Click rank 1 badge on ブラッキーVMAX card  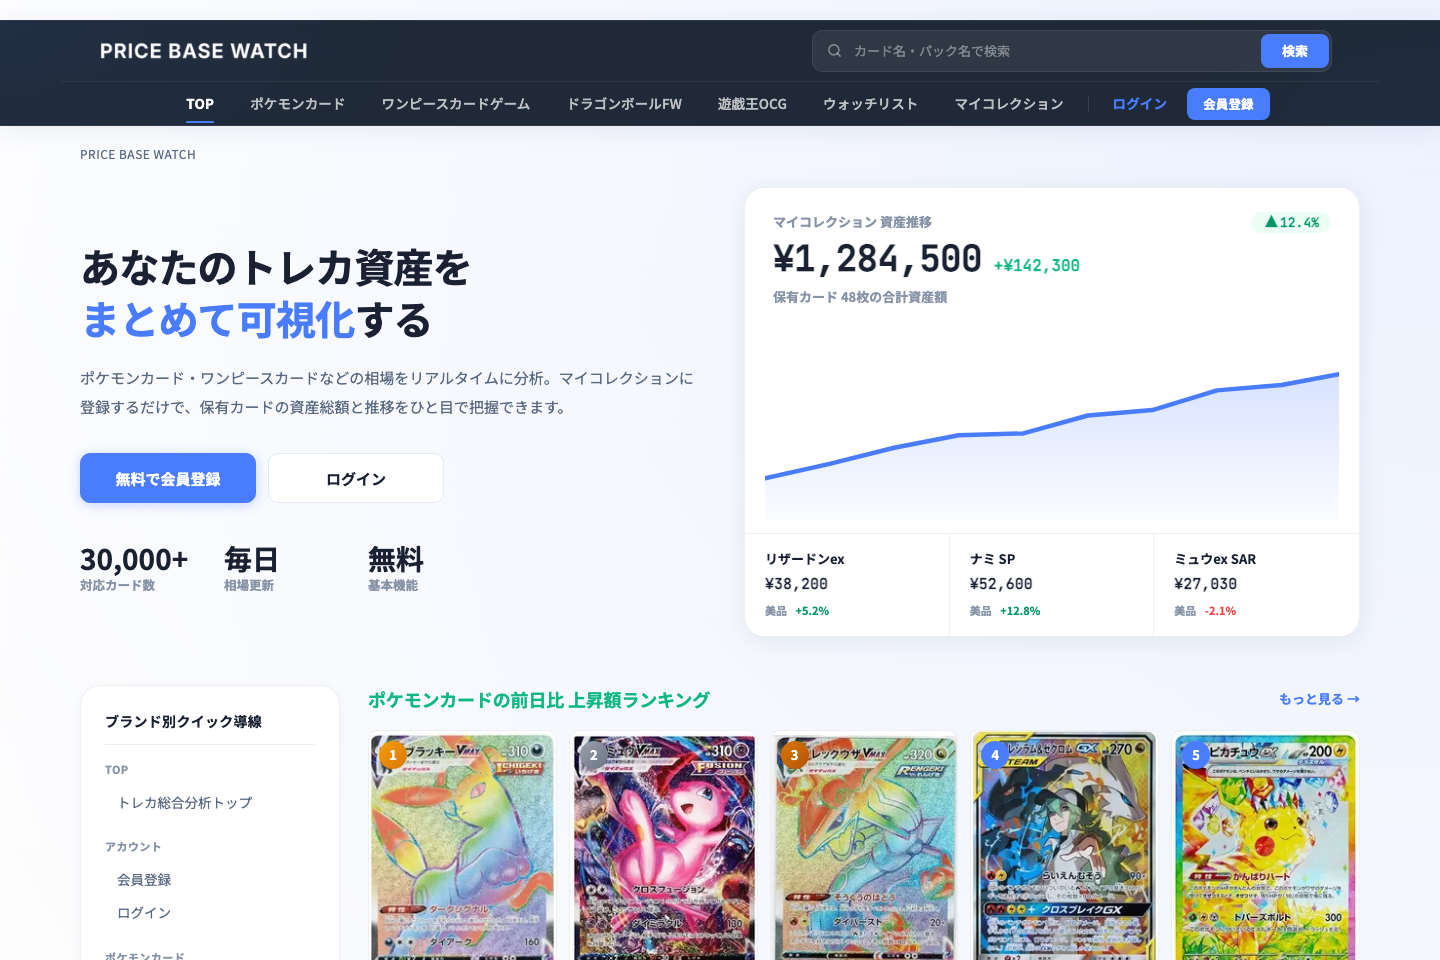pyautogui.click(x=393, y=755)
